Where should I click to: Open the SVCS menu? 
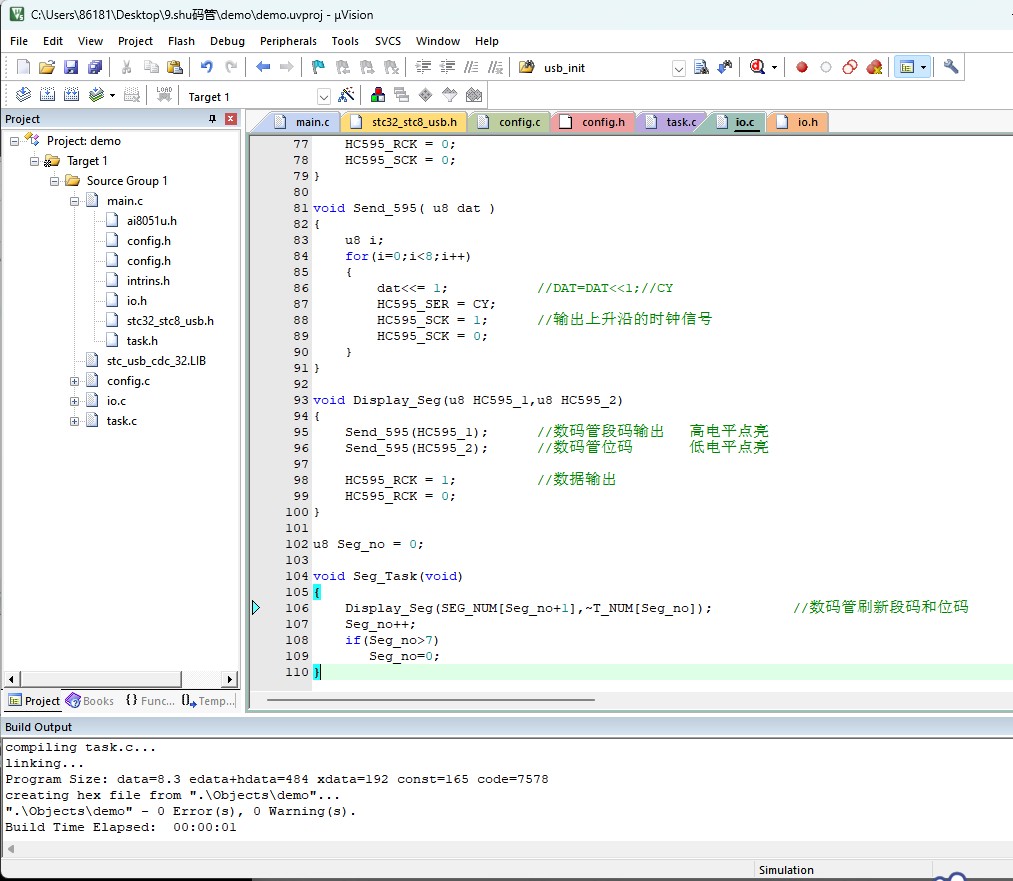pos(388,41)
